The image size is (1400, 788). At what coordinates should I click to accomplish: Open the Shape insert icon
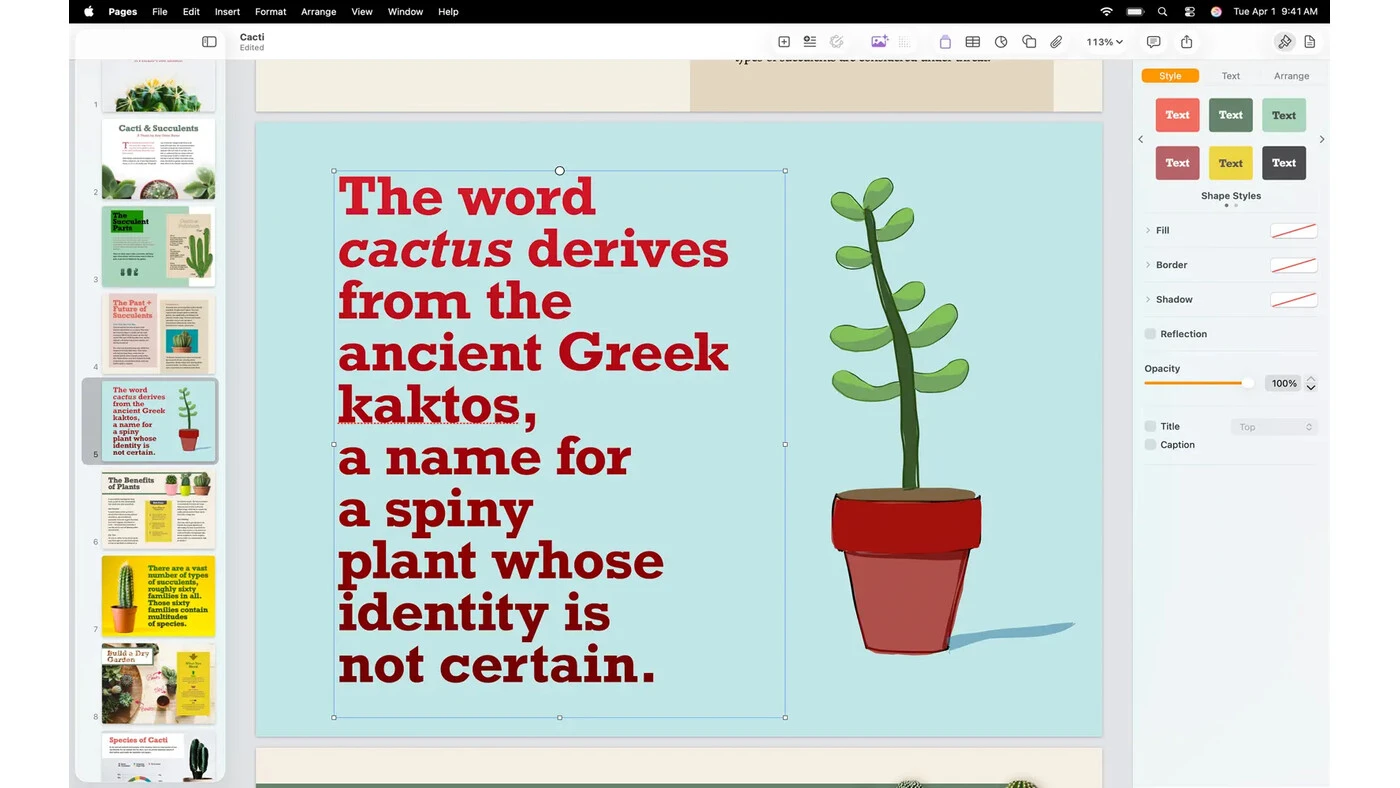[1029, 42]
